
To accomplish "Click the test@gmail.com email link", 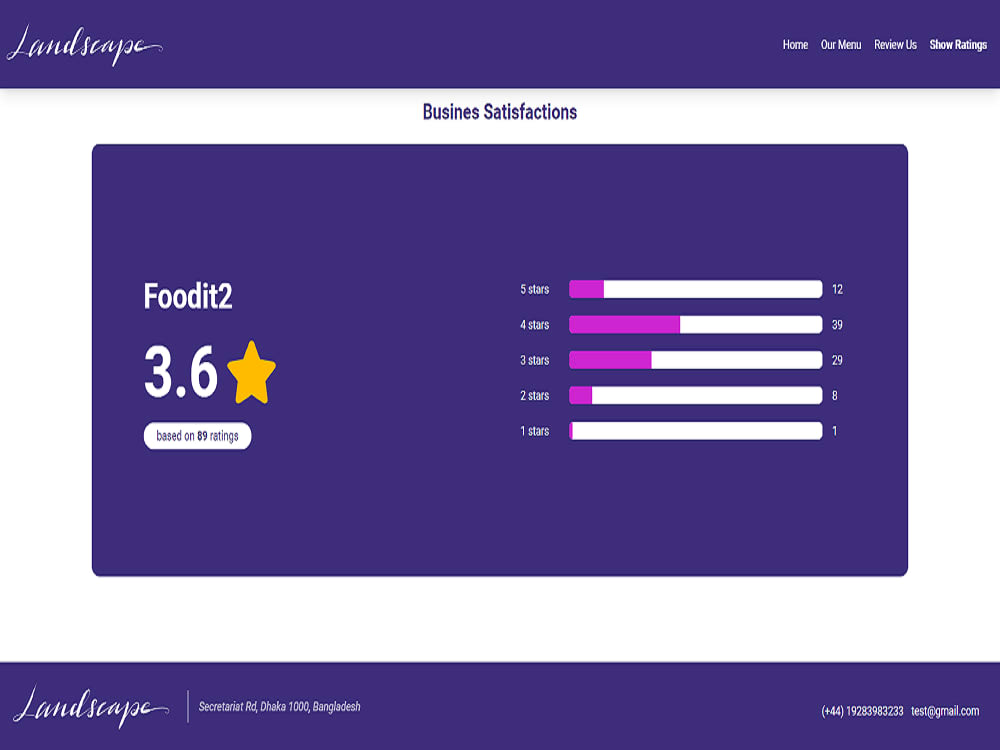I will click(945, 711).
